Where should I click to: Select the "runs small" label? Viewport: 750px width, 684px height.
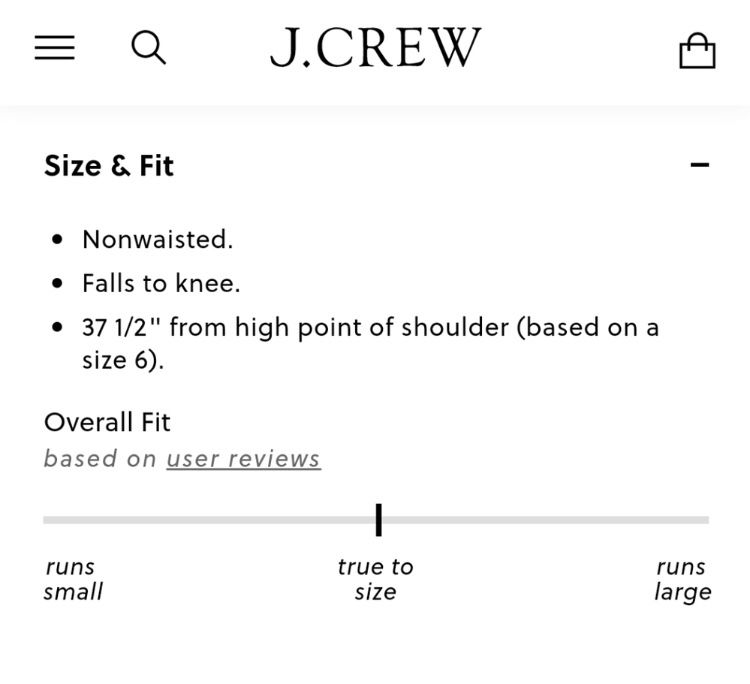73,579
